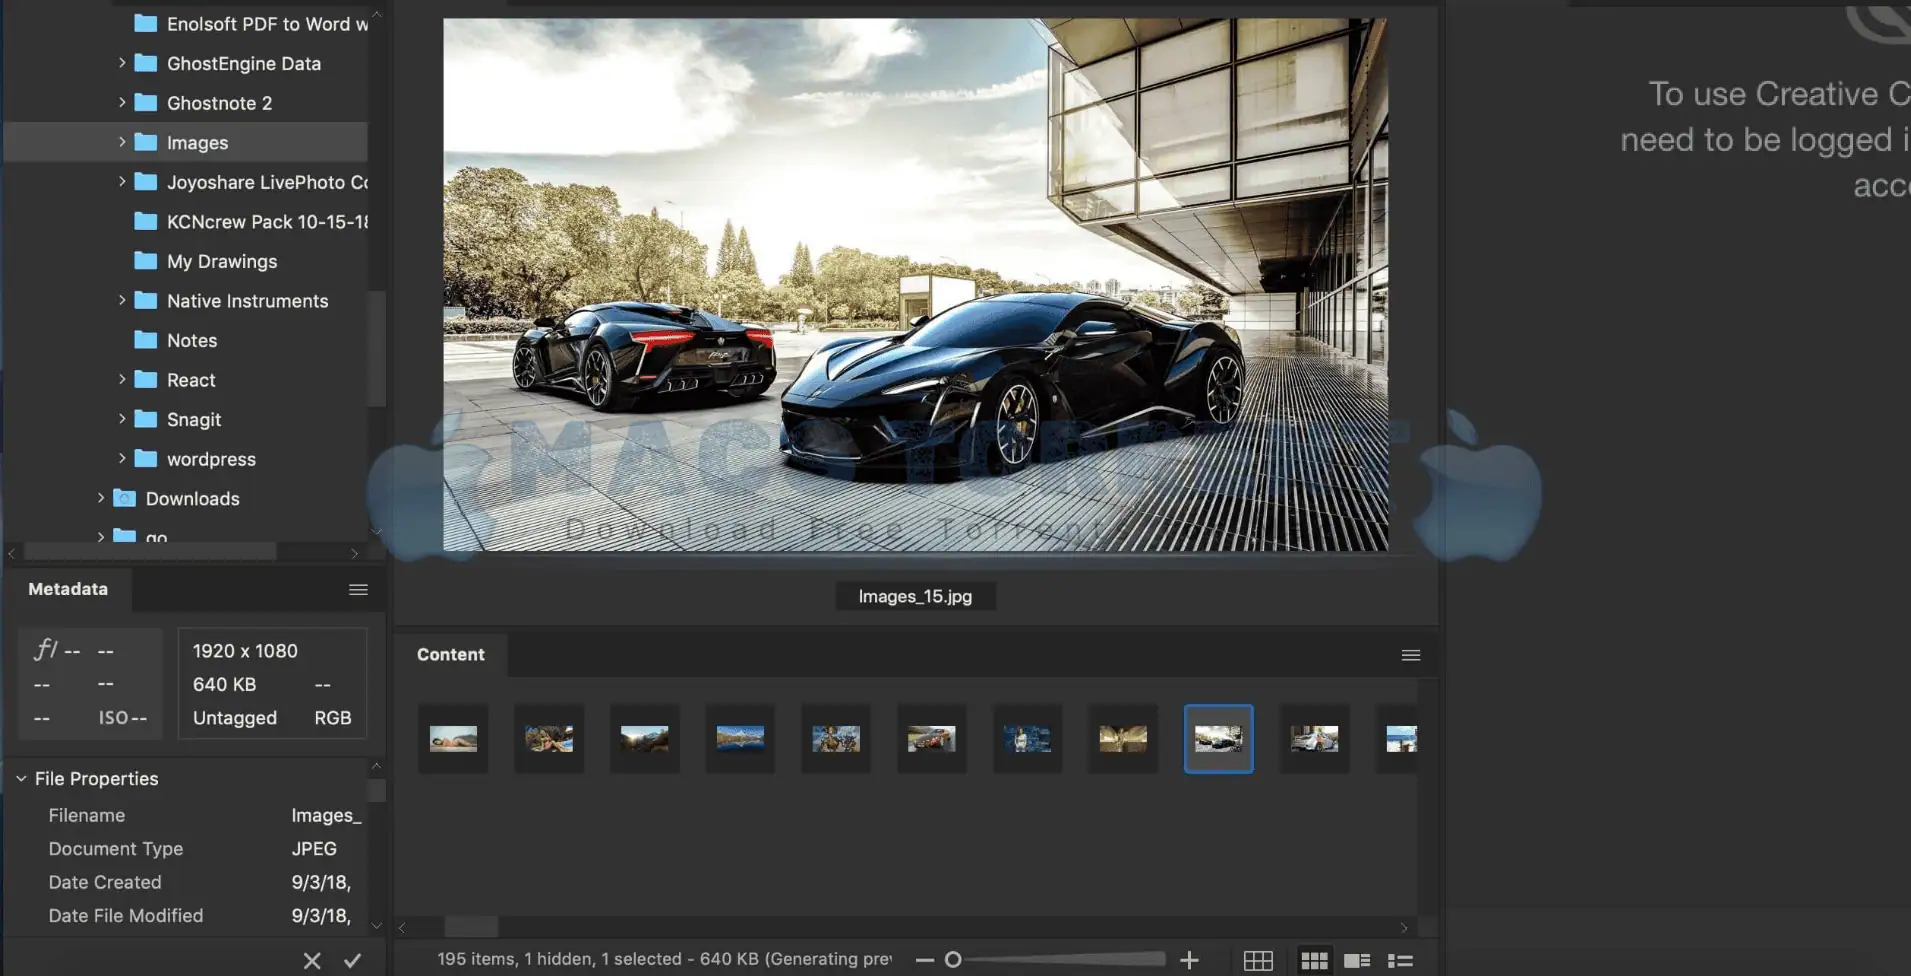Image resolution: width=1911 pixels, height=976 pixels.
Task: Cancel metadata changes with the X icon
Action: pyautogui.click(x=312, y=960)
